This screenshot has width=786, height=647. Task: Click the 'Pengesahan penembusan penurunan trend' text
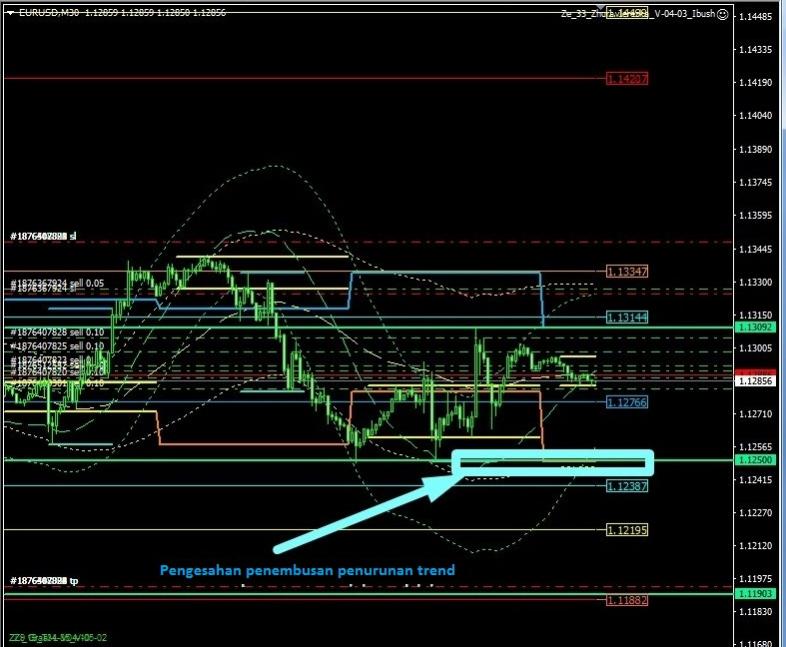coord(307,570)
